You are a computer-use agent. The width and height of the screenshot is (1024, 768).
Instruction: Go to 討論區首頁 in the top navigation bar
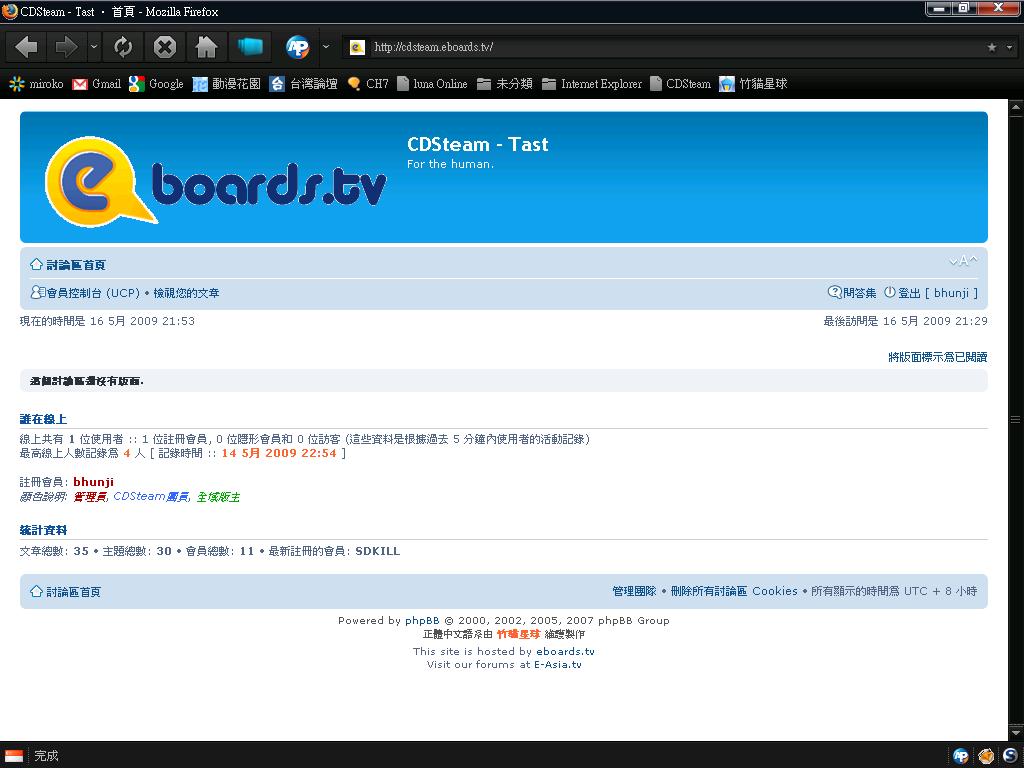(68, 264)
